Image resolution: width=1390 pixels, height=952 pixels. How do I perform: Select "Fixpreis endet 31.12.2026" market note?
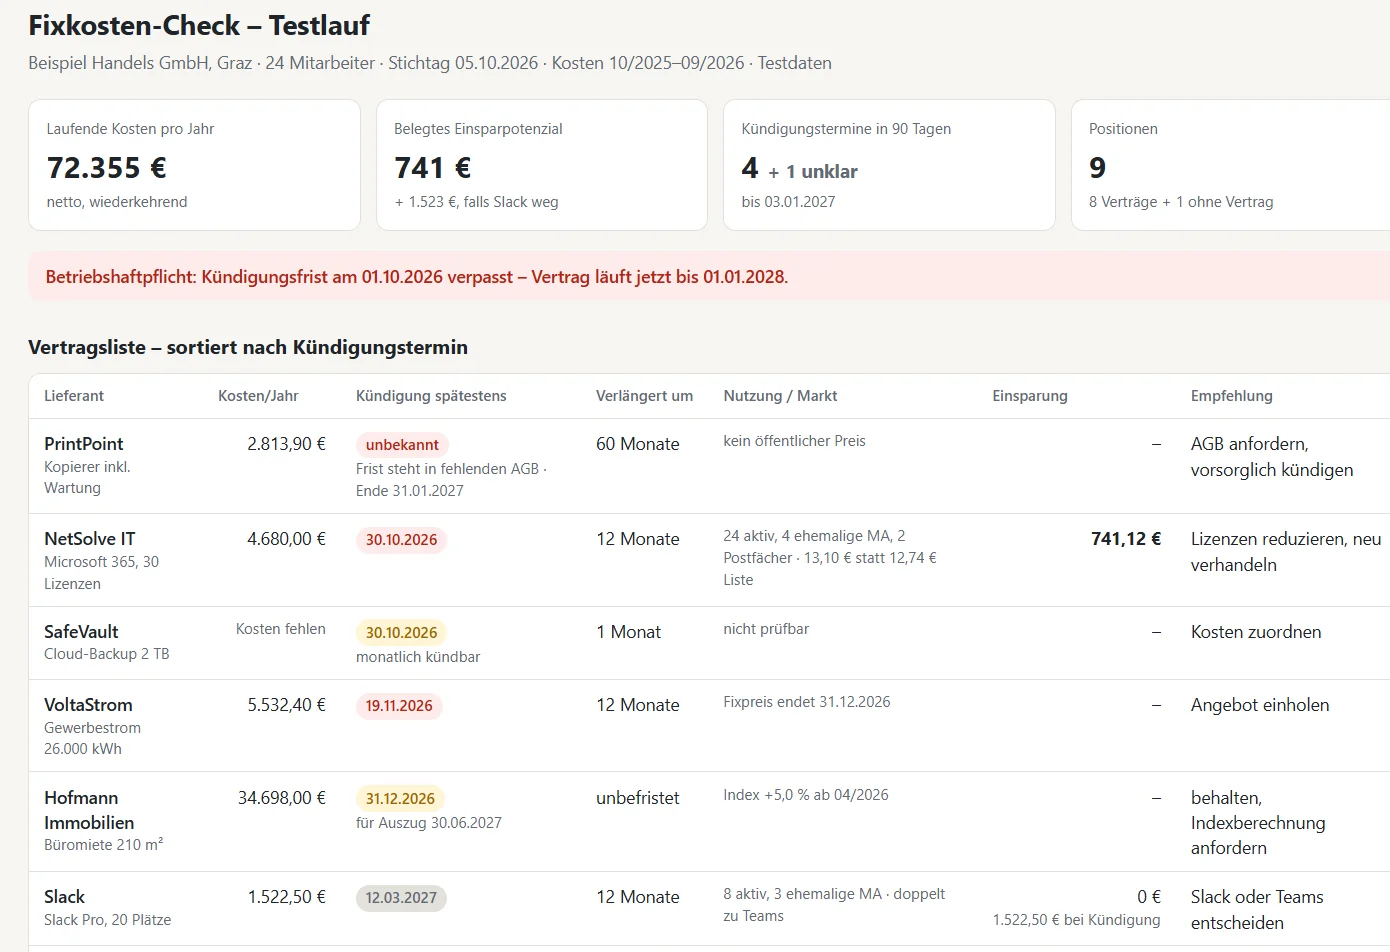click(807, 702)
